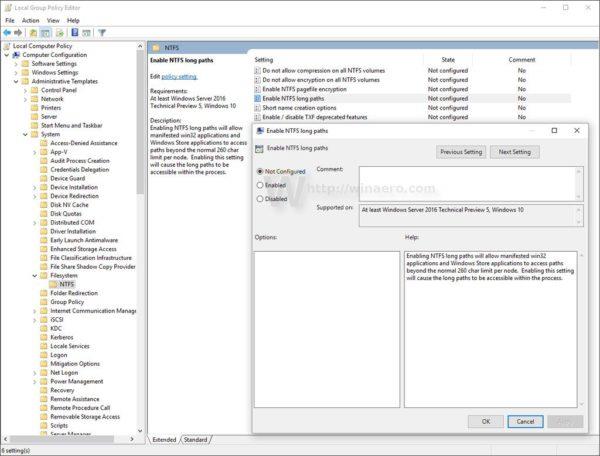Click the Show/Hide Action Pane icon
The height and width of the screenshot is (456, 600).
tap(86, 33)
